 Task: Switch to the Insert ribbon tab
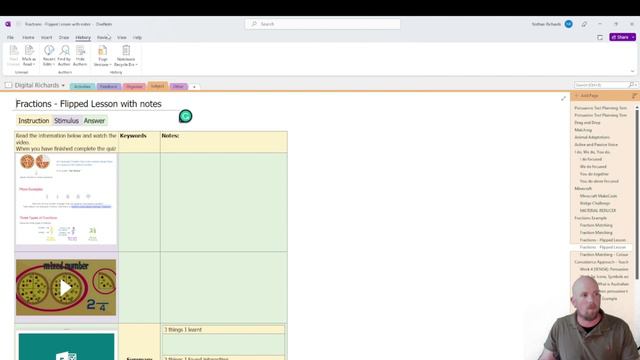pos(47,38)
